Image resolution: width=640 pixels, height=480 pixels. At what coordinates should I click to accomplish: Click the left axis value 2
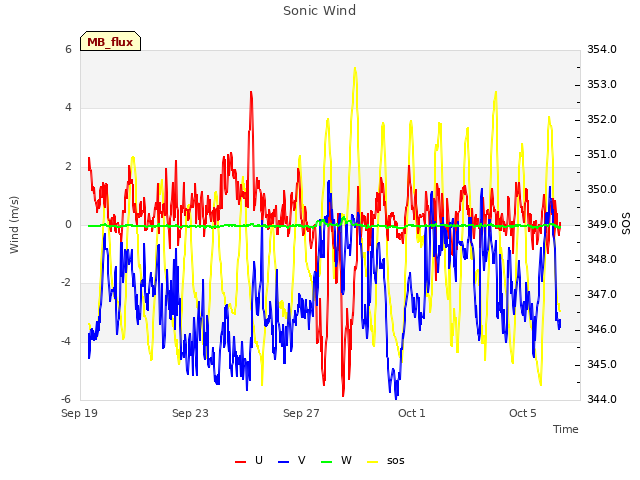pos(68,166)
